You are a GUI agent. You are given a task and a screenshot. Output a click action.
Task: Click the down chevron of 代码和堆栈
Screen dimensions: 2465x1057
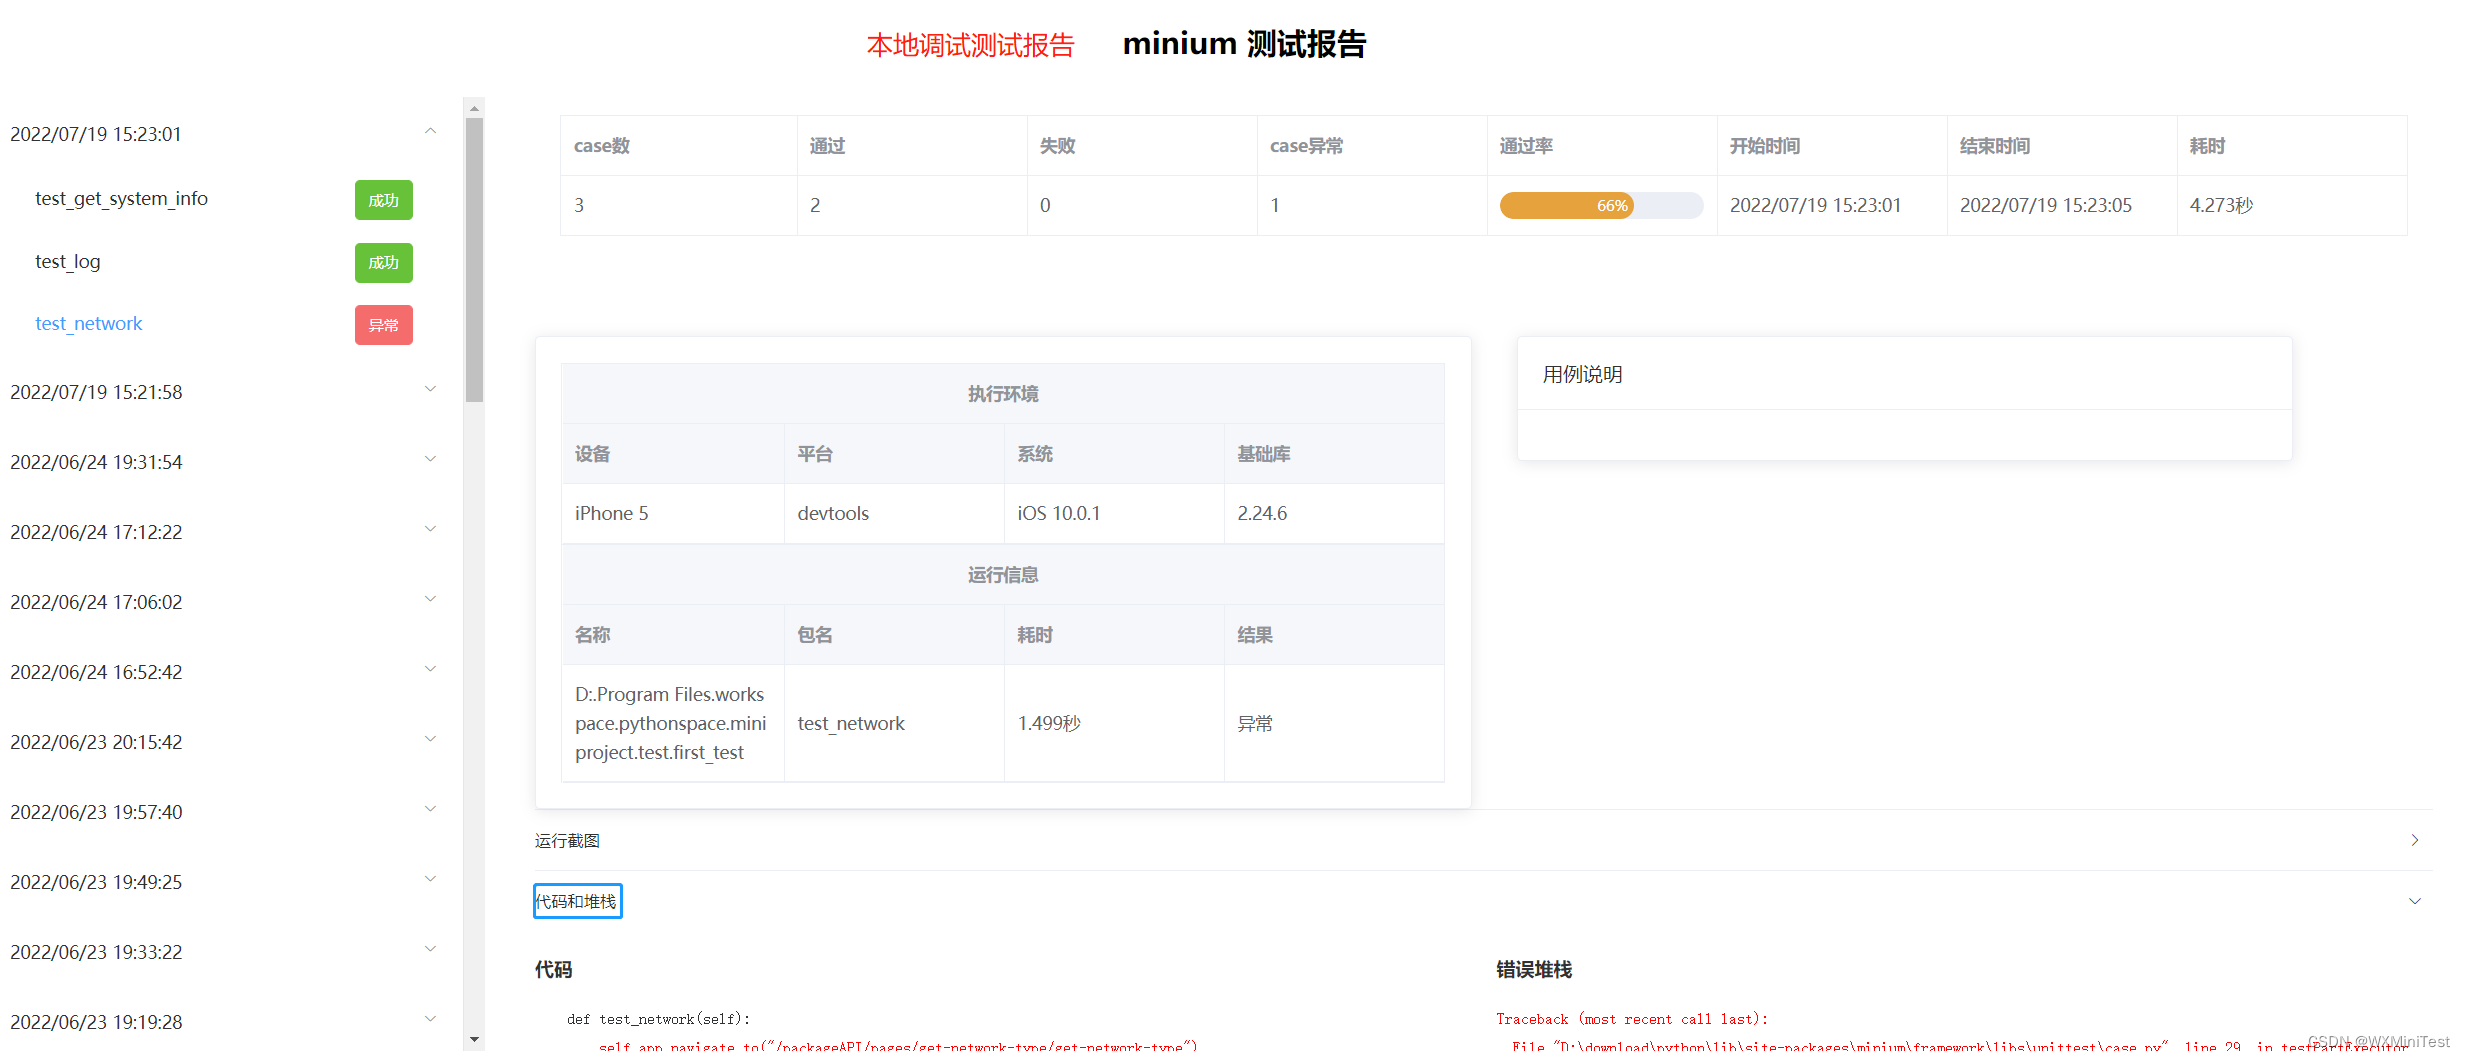[2414, 901]
